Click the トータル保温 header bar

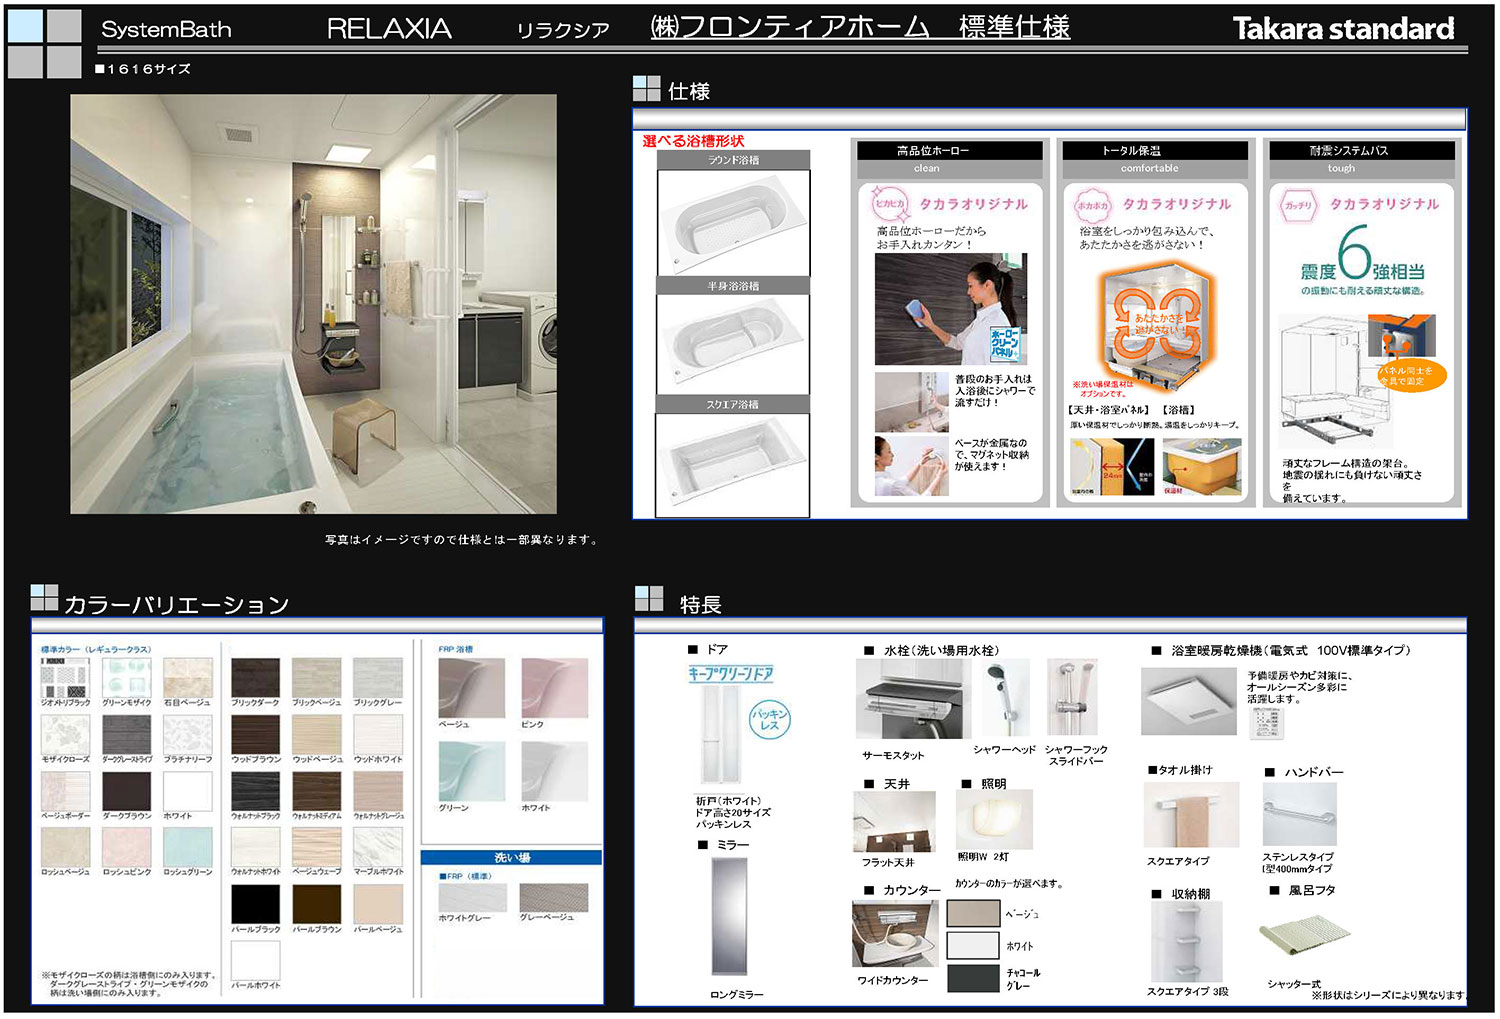(1155, 150)
